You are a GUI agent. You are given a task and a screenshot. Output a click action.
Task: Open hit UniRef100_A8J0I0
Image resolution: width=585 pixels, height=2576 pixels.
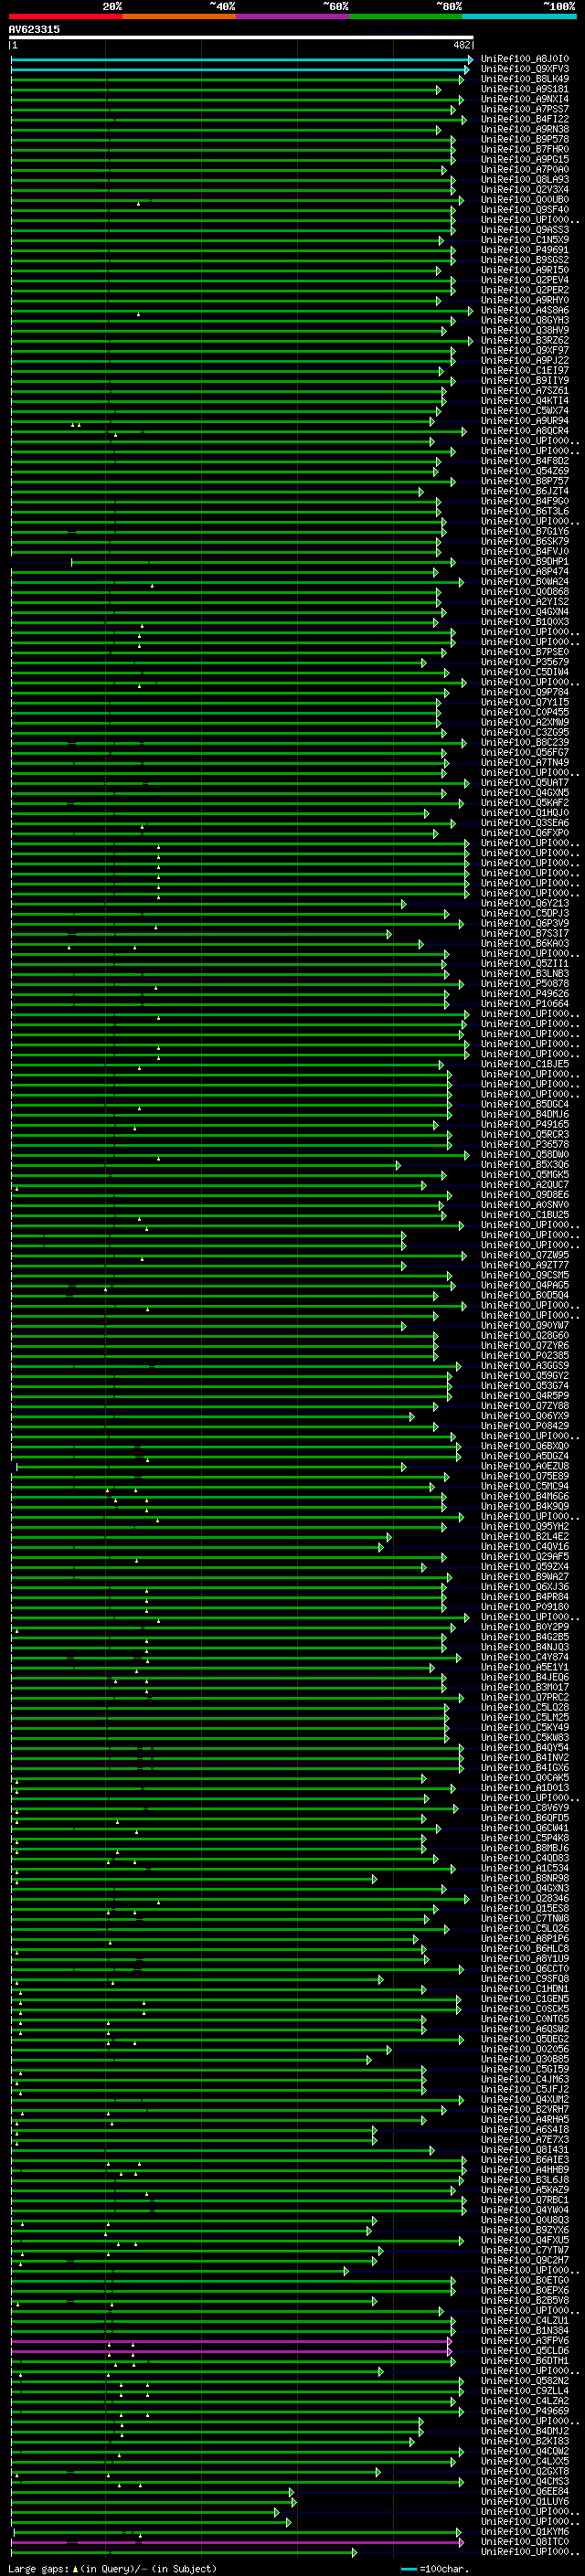525,59
